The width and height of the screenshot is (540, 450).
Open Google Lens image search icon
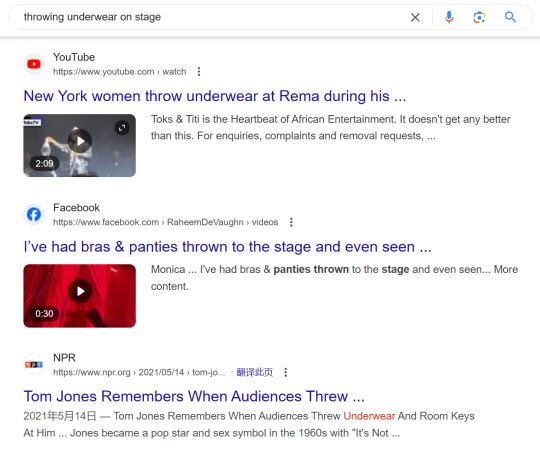tap(479, 17)
